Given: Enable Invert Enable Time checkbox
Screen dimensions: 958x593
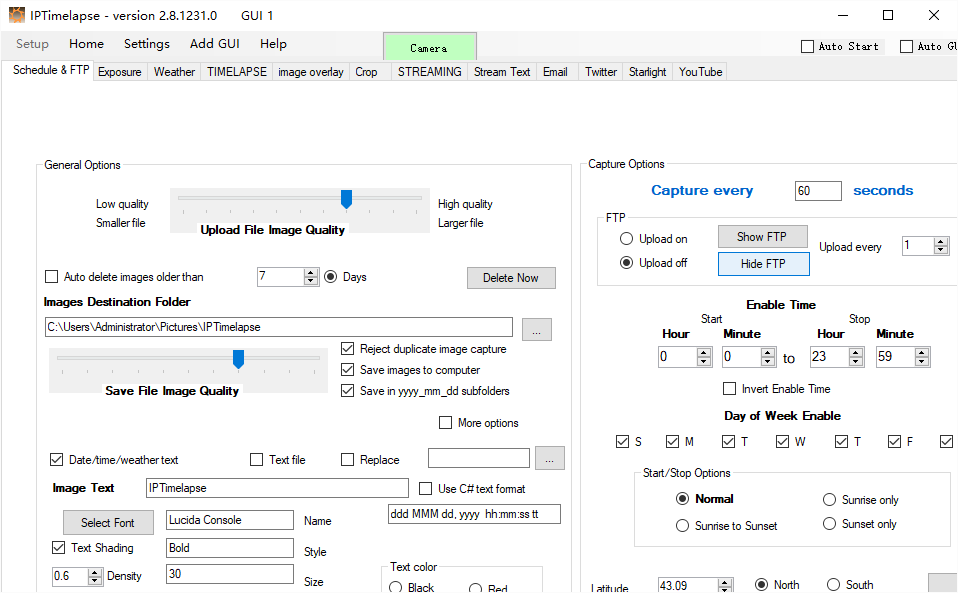Looking at the screenshot, I should (729, 388).
